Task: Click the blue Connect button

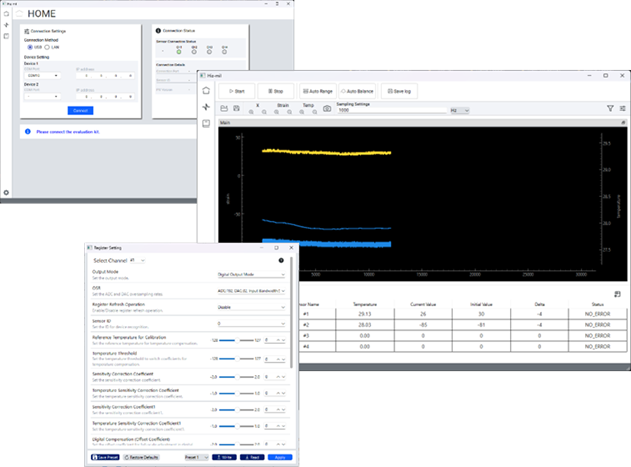Action: (79, 110)
